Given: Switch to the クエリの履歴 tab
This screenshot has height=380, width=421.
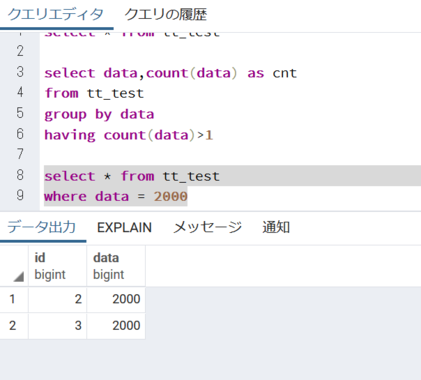Looking at the screenshot, I should (166, 14).
